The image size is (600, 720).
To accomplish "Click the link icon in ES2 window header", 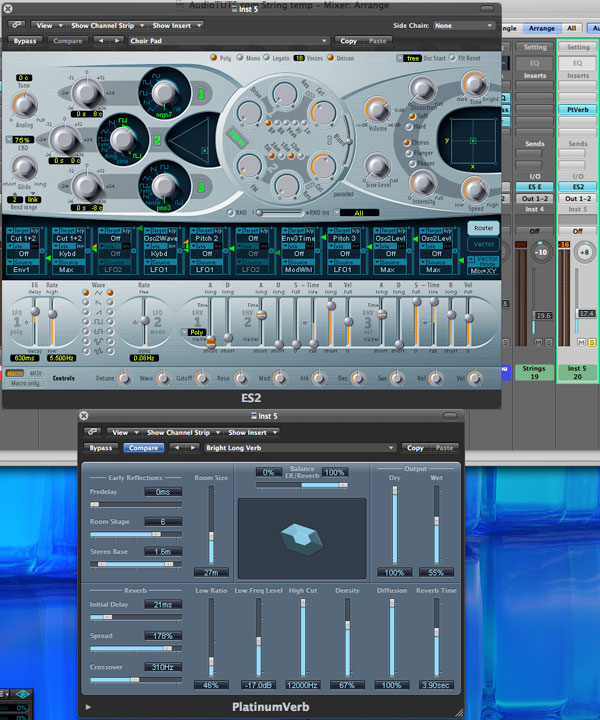I will pos(17,25).
